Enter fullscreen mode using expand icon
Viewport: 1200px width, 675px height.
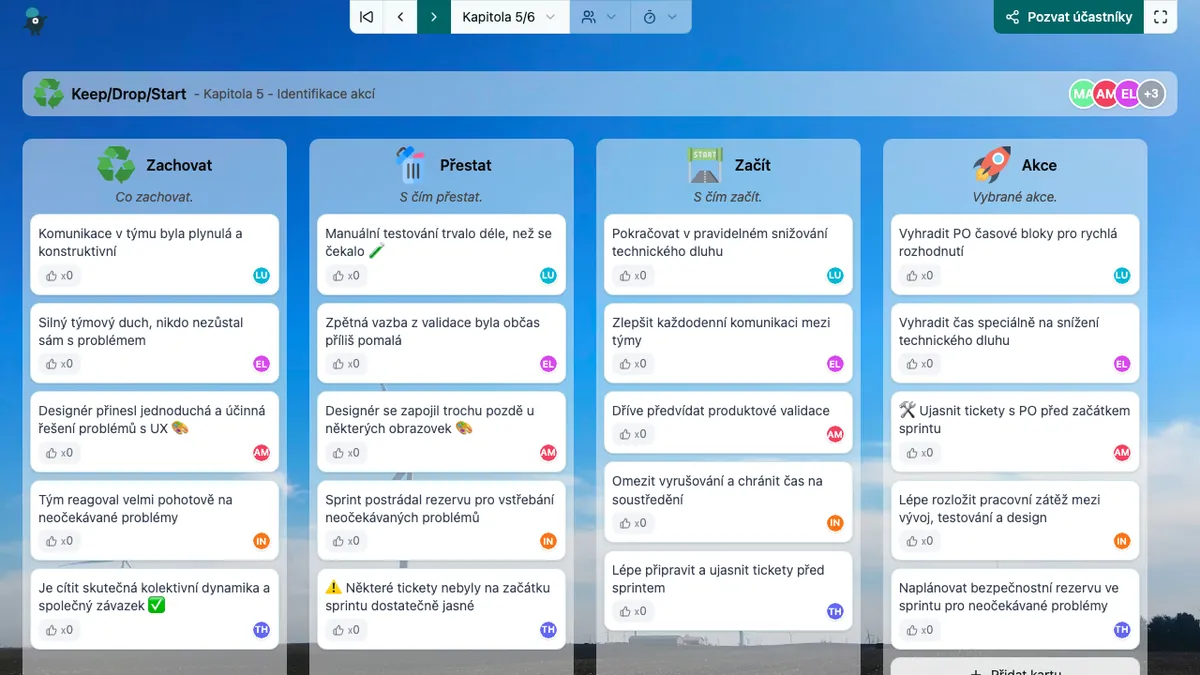click(1160, 17)
